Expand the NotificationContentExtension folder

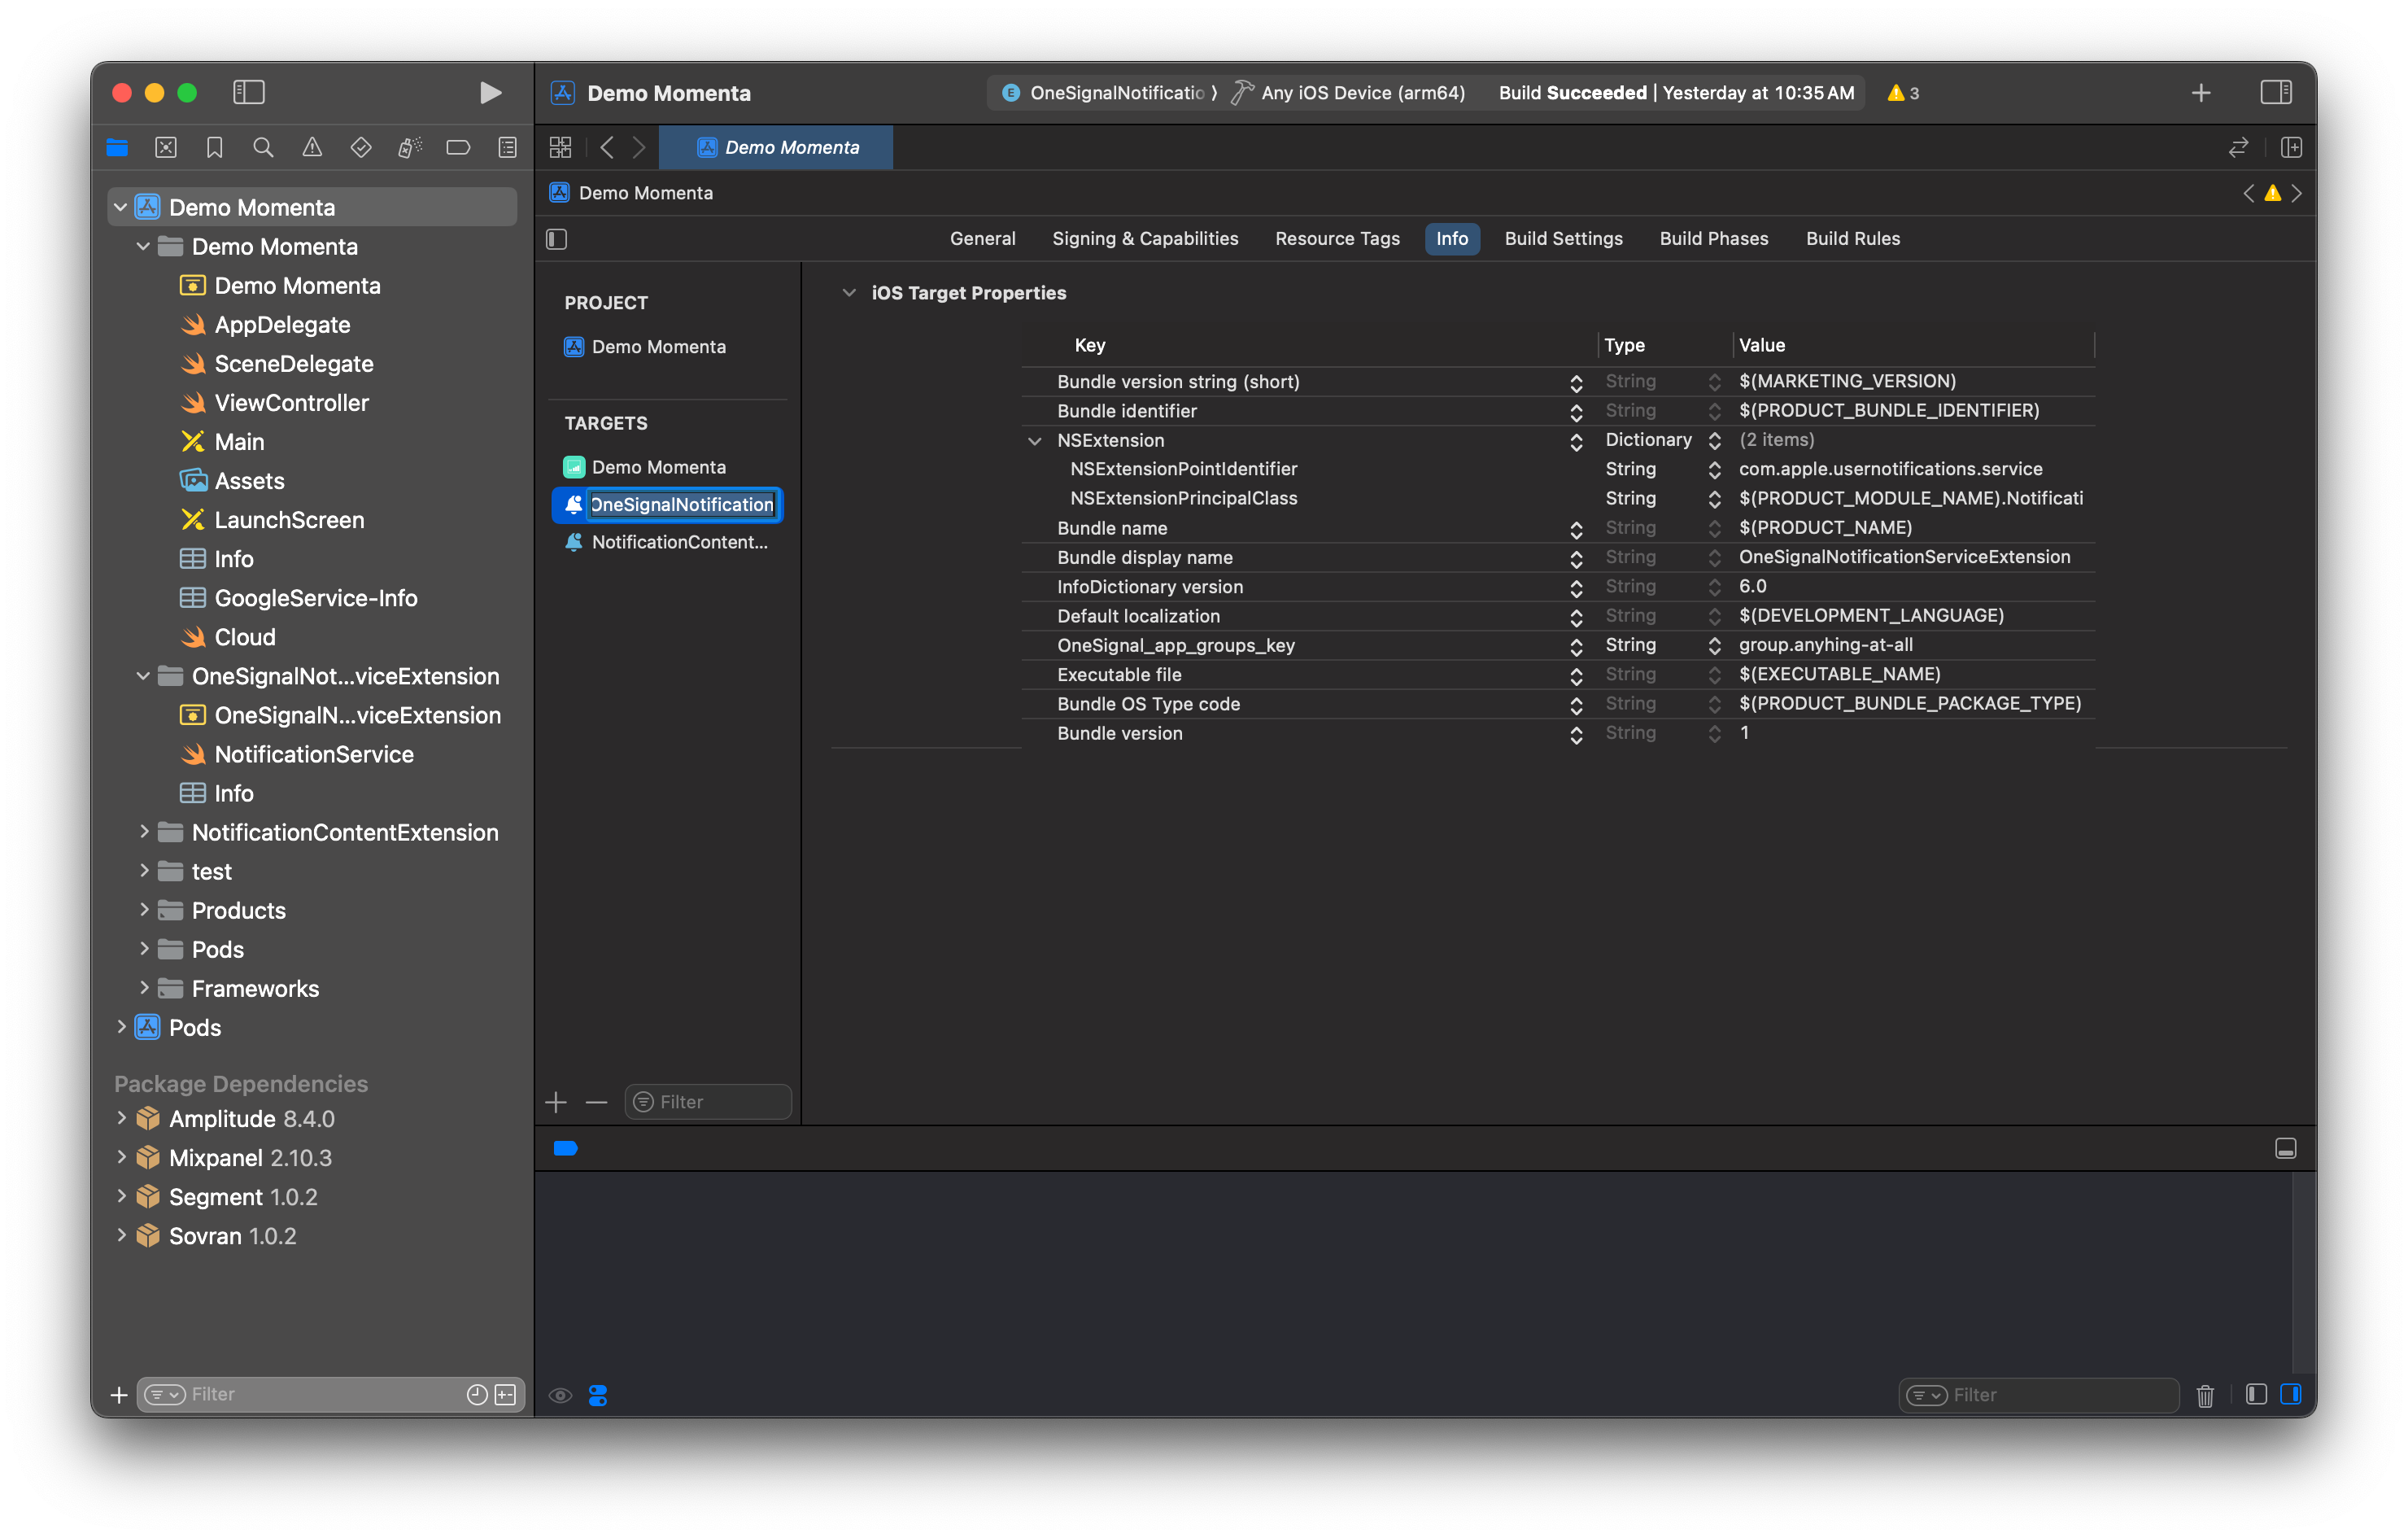pos(144,832)
